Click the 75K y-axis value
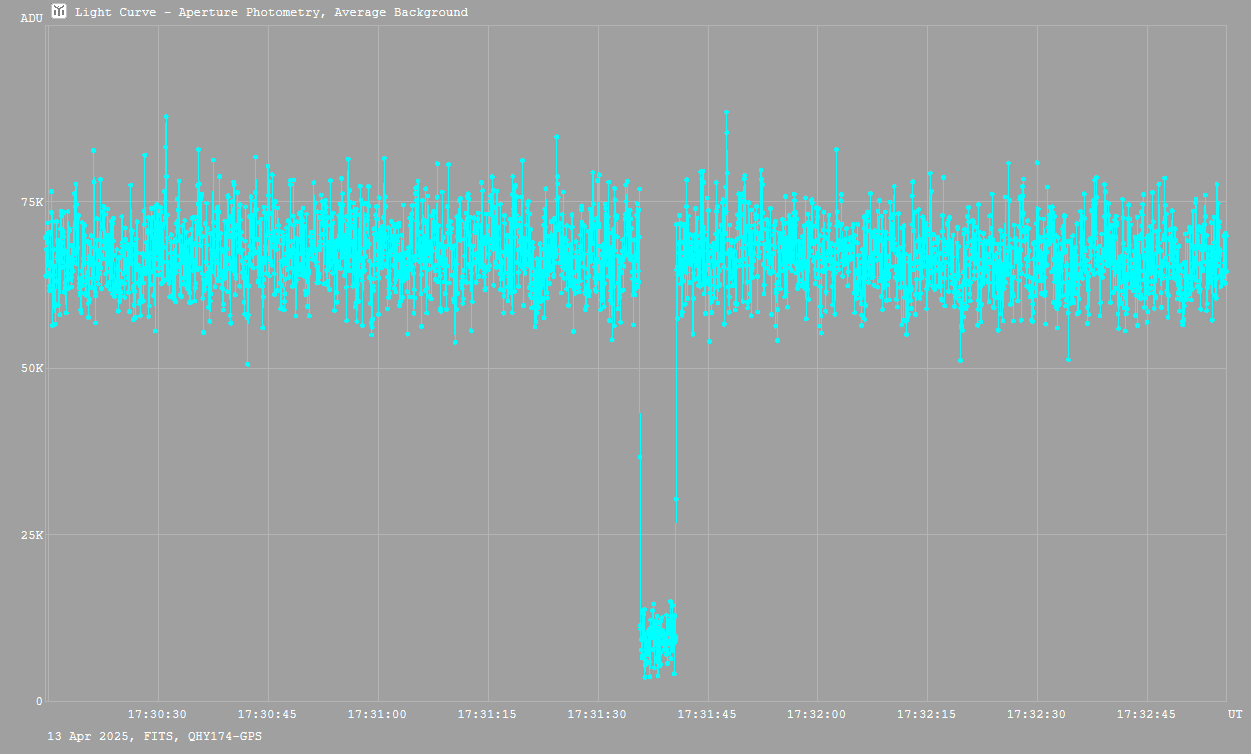Image resolution: width=1251 pixels, height=754 pixels. (x=33, y=202)
